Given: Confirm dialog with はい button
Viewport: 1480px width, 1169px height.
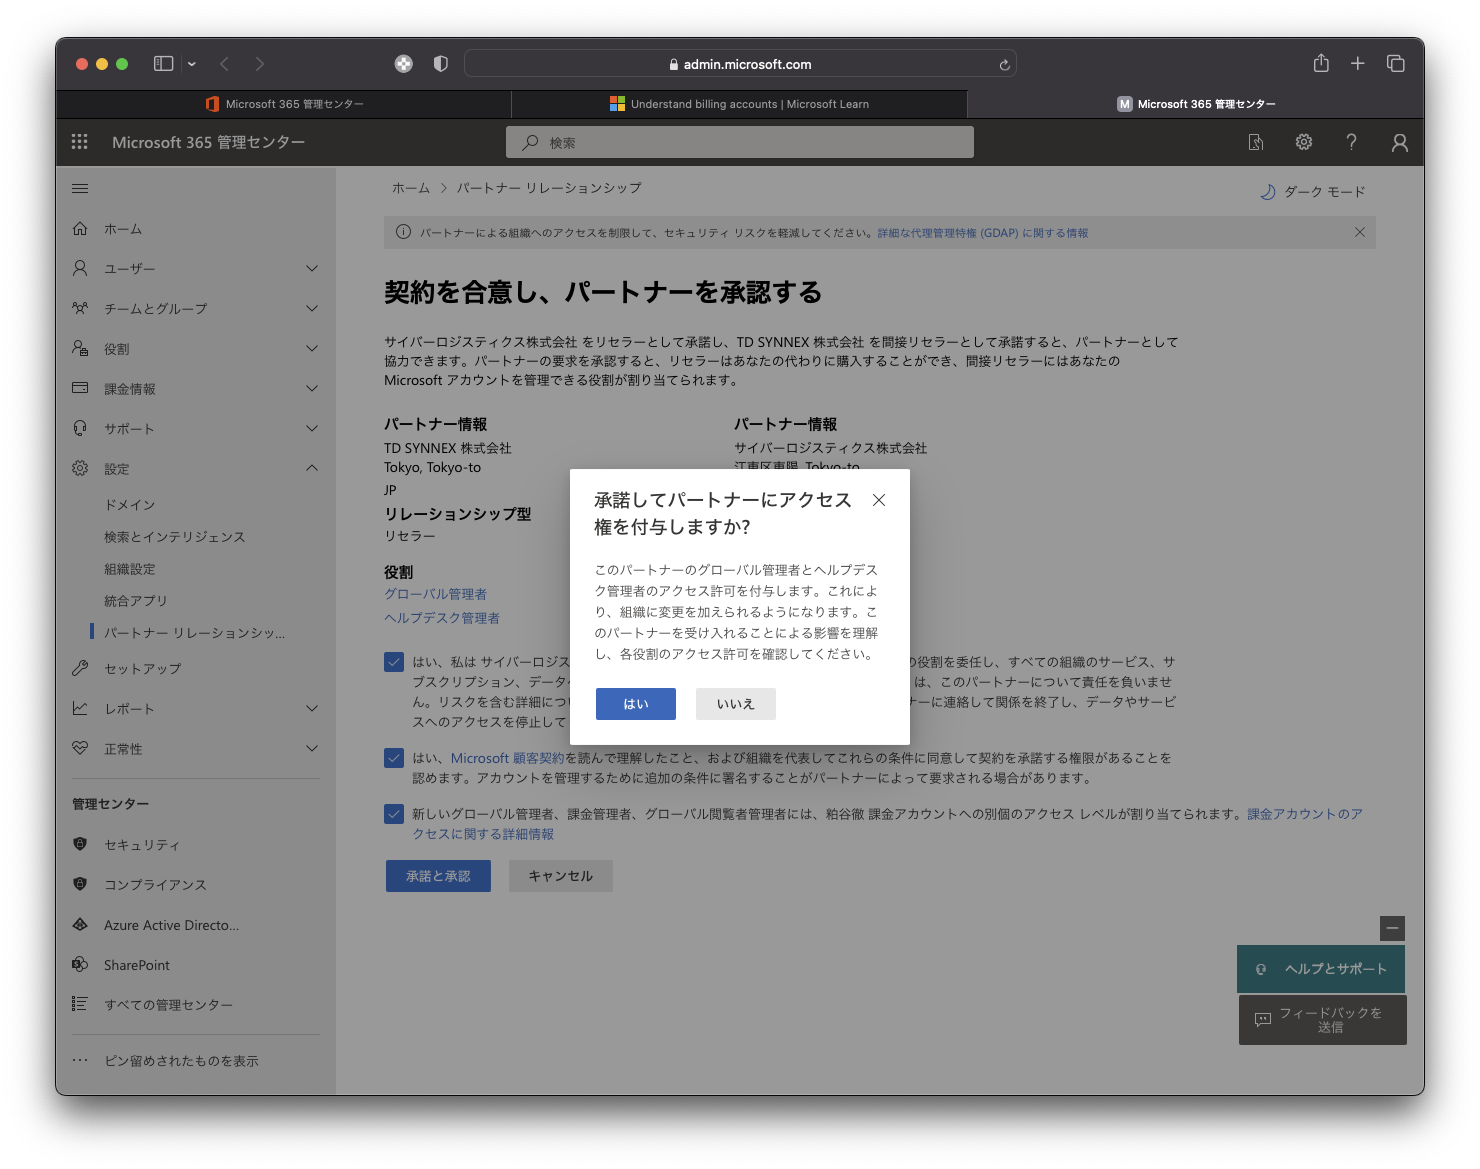Looking at the screenshot, I should click(636, 704).
